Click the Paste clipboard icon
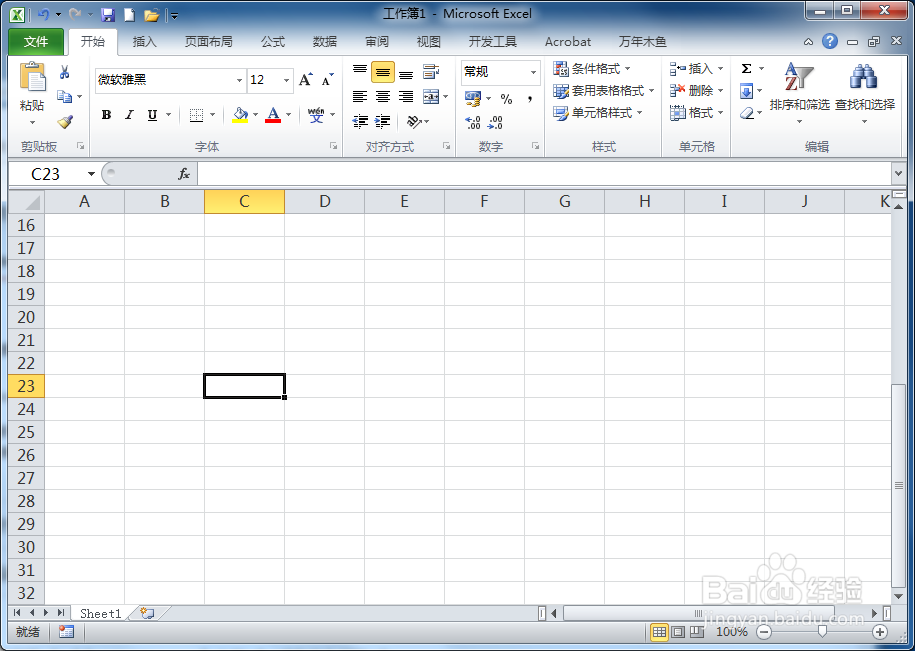Image resolution: width=915 pixels, height=651 pixels. coord(32,78)
